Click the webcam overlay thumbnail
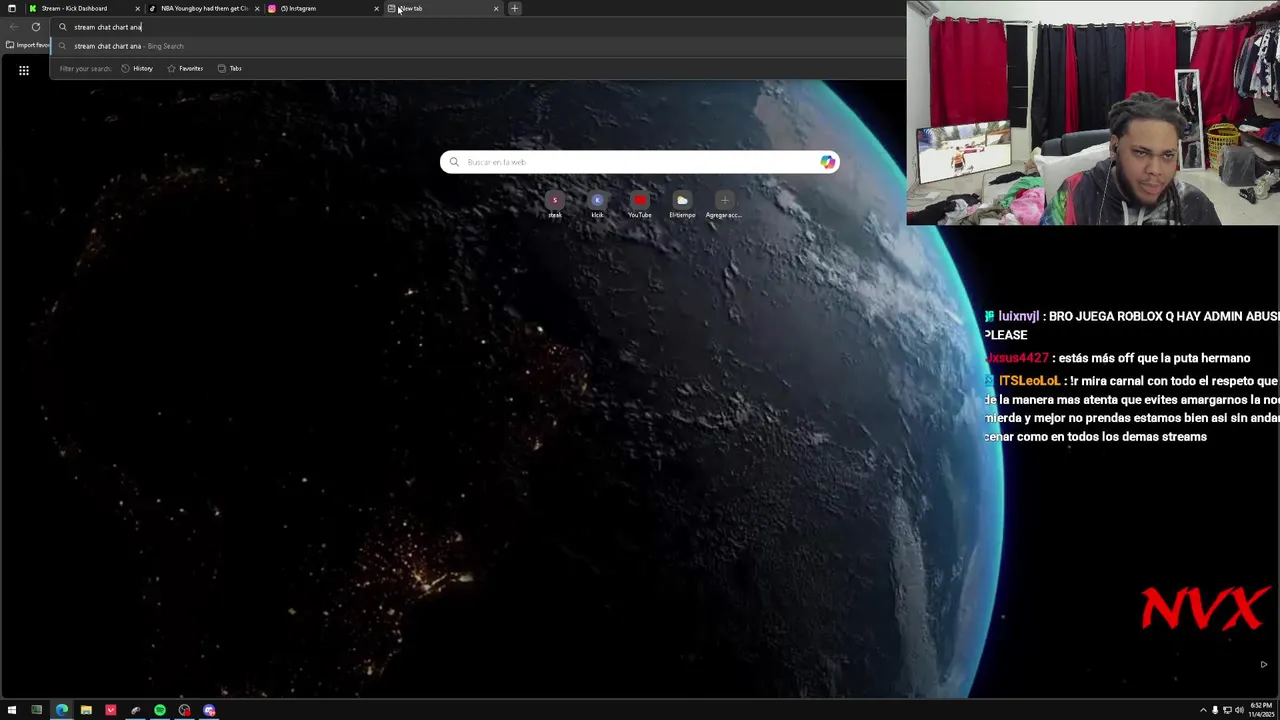Image resolution: width=1280 pixels, height=720 pixels. 1093,113
